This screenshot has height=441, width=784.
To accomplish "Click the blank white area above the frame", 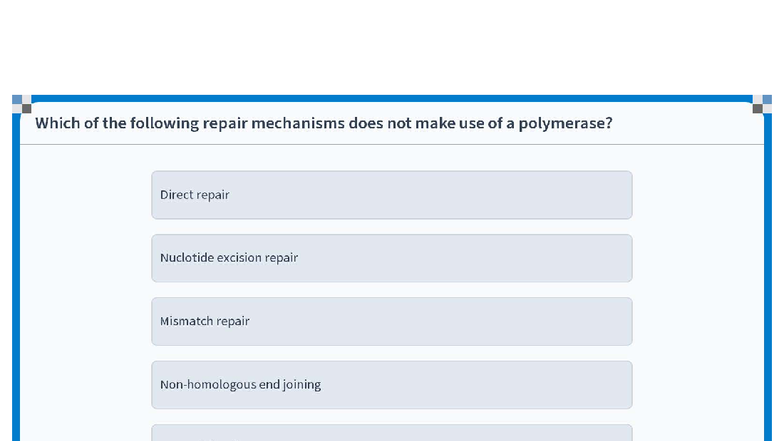I will [x=391, y=45].
